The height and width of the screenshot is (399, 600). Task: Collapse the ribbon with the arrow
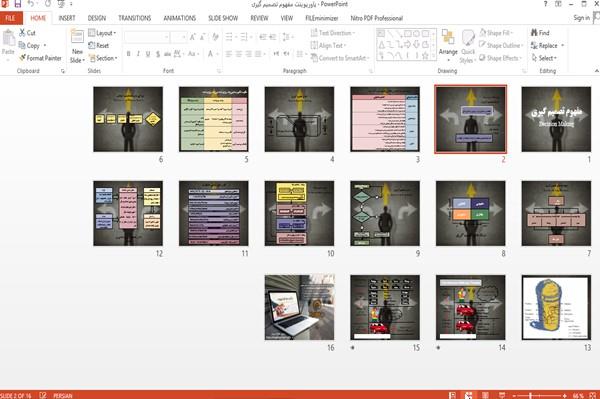click(x=596, y=71)
